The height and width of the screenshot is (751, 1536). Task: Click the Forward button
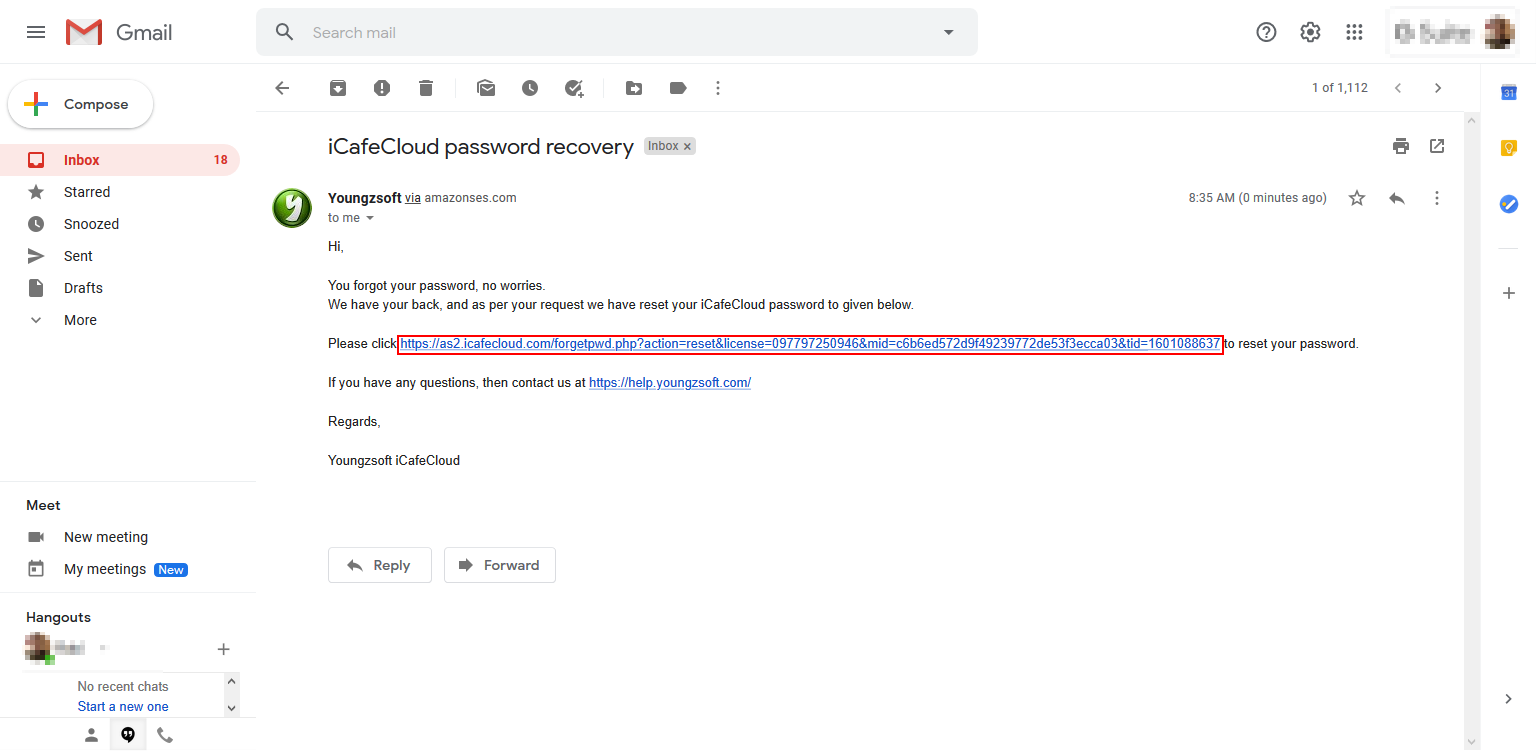(x=500, y=565)
